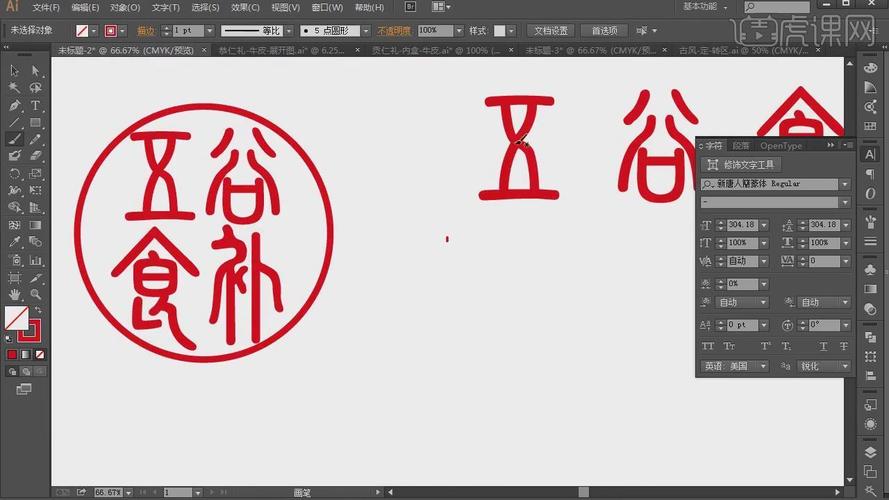Open Adobe Bridge via Br icon
Screen dimensions: 889x500
coord(410,7)
